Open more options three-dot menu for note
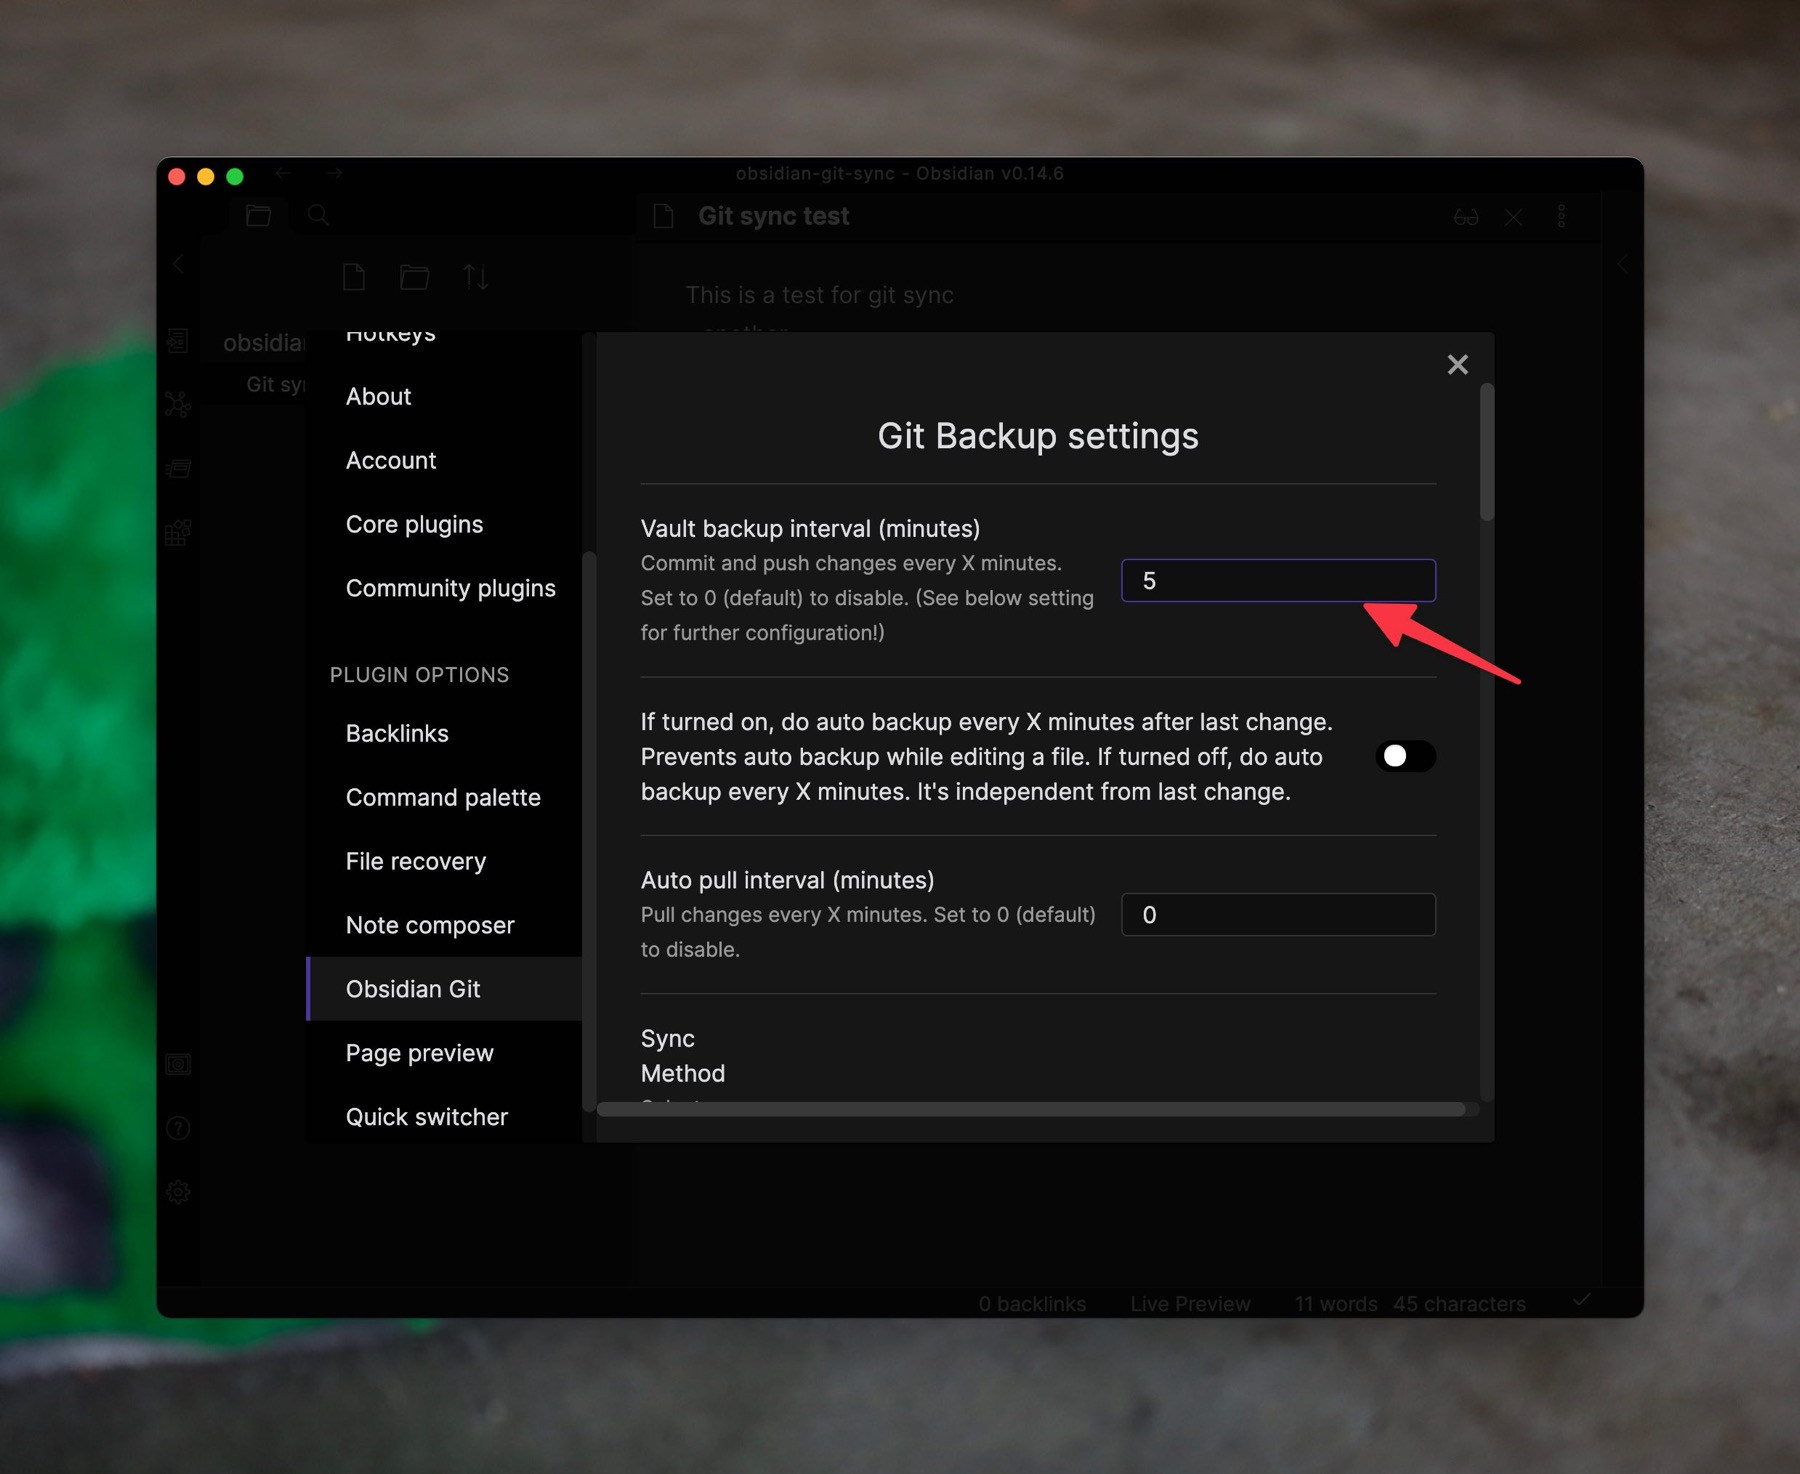Viewport: 1800px width, 1474px height. (1561, 217)
